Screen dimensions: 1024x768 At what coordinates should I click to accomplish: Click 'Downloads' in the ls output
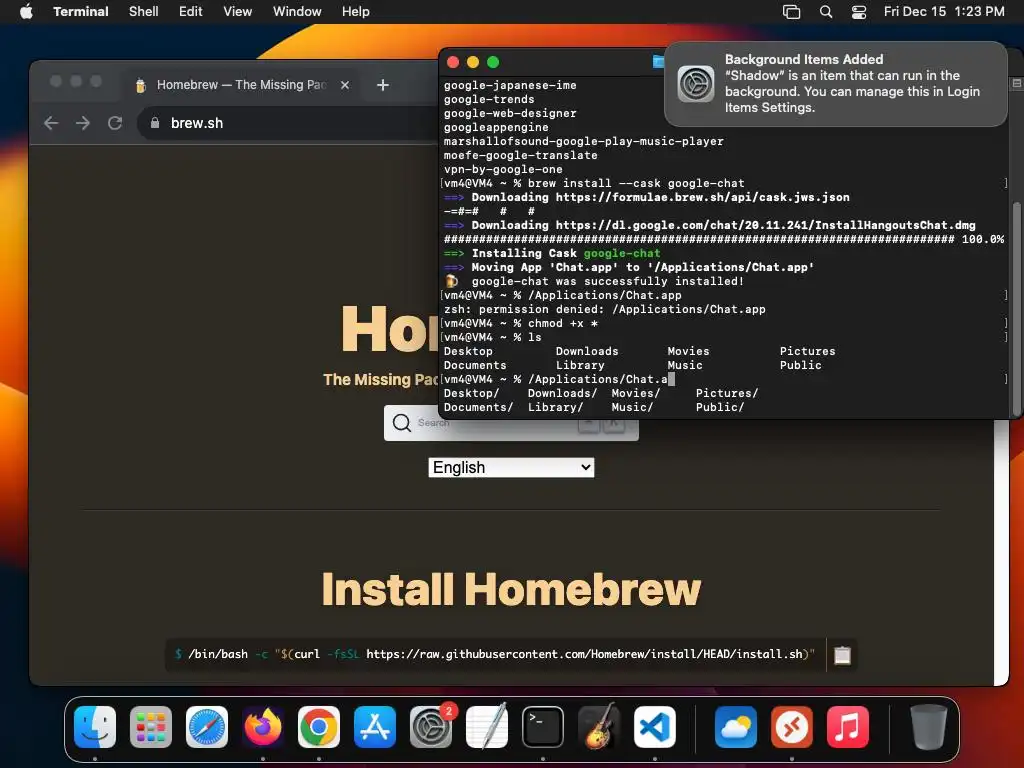click(586, 351)
